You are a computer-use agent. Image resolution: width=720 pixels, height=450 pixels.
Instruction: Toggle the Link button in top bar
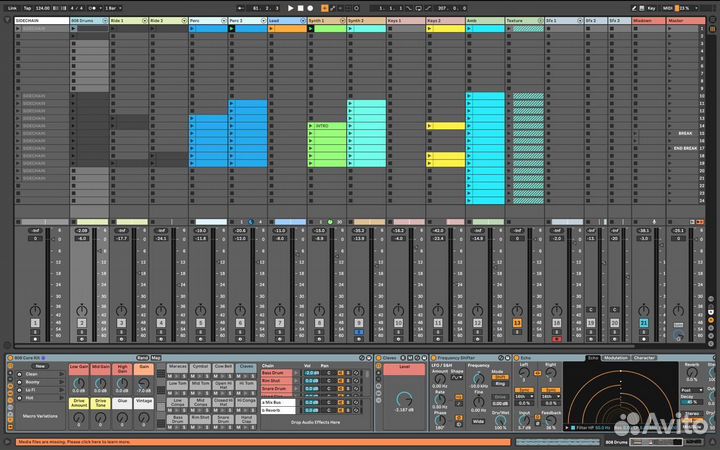[x=12, y=8]
